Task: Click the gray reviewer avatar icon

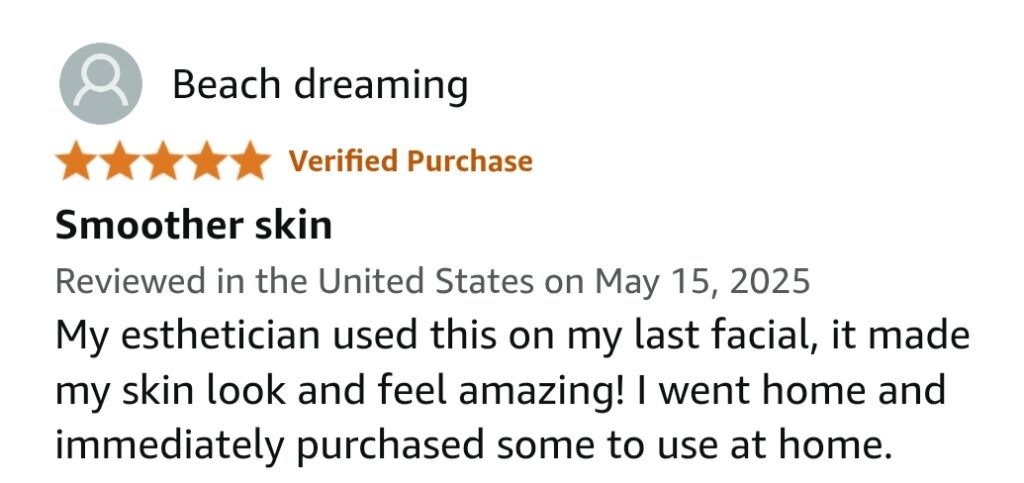Action: [101, 84]
